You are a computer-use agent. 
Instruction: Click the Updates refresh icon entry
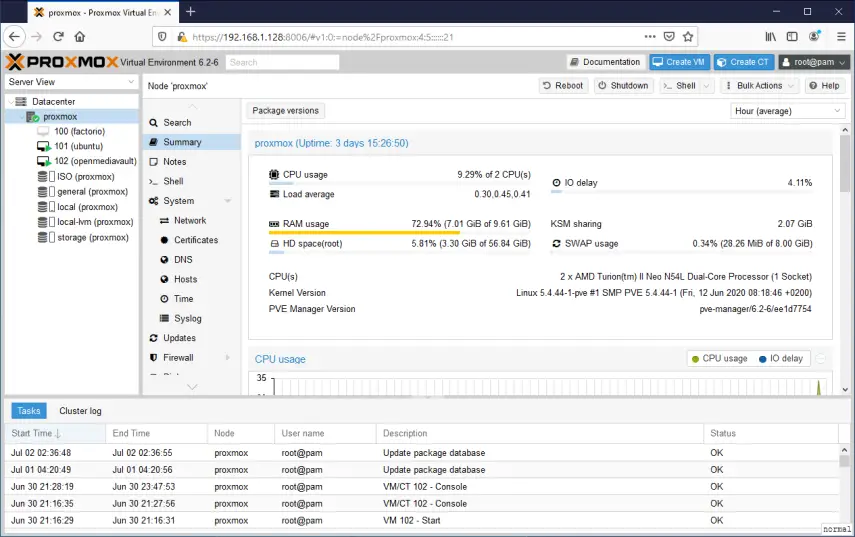(154, 338)
